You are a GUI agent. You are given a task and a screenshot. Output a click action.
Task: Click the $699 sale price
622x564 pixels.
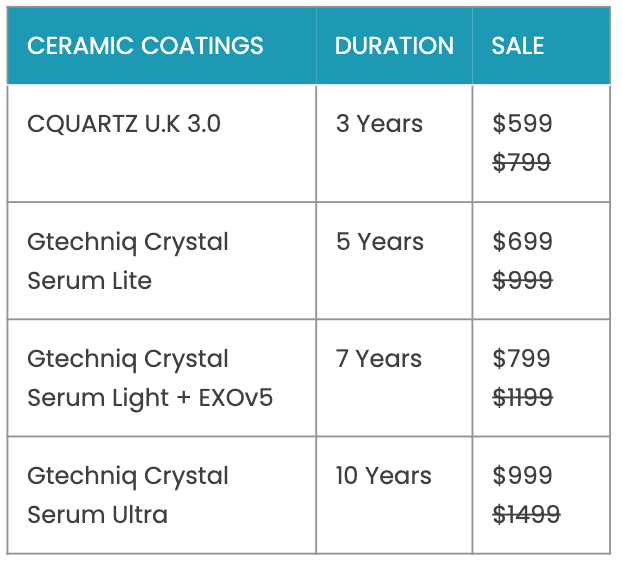(x=522, y=242)
